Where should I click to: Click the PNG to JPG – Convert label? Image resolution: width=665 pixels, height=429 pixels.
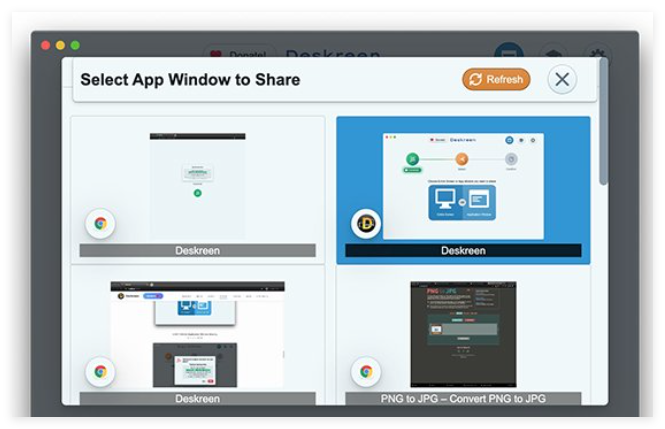tap(463, 398)
